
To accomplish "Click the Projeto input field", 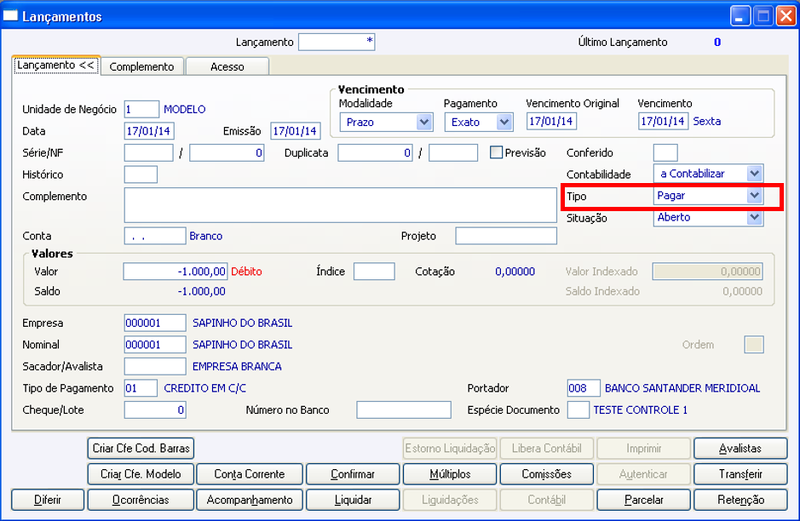I will pyautogui.click(x=506, y=236).
